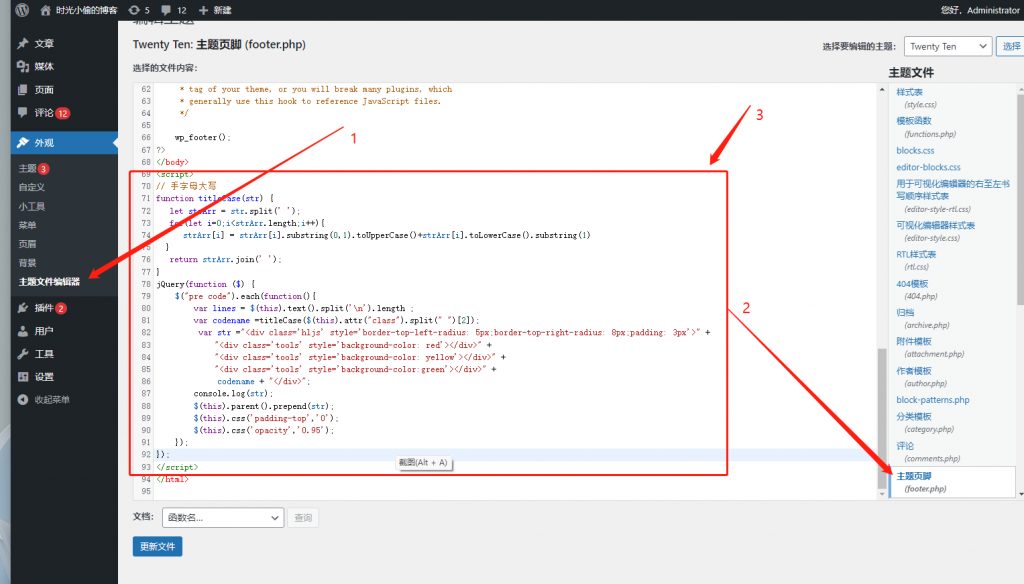Open 附件模板 attachment.php file
Image resolution: width=1024 pixels, height=584 pixels.
(914, 341)
